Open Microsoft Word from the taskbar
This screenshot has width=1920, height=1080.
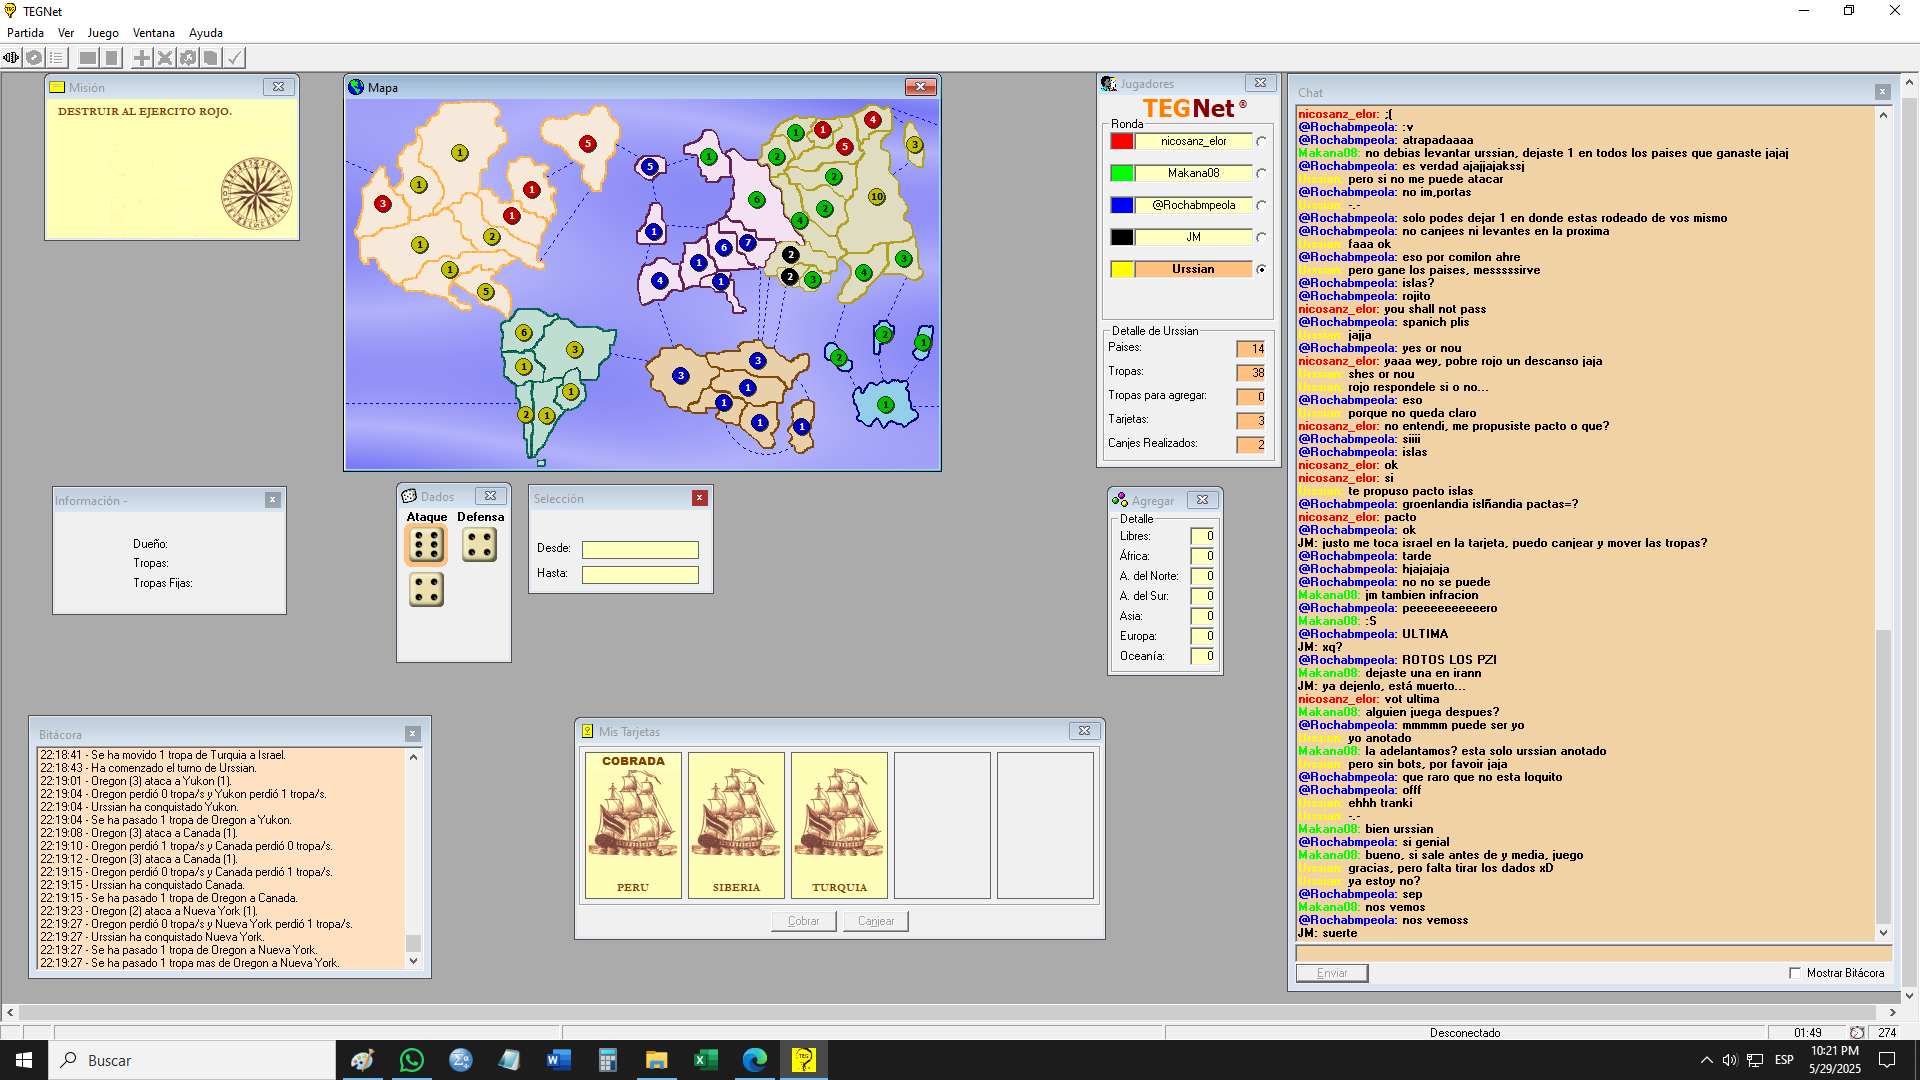pyautogui.click(x=558, y=1060)
